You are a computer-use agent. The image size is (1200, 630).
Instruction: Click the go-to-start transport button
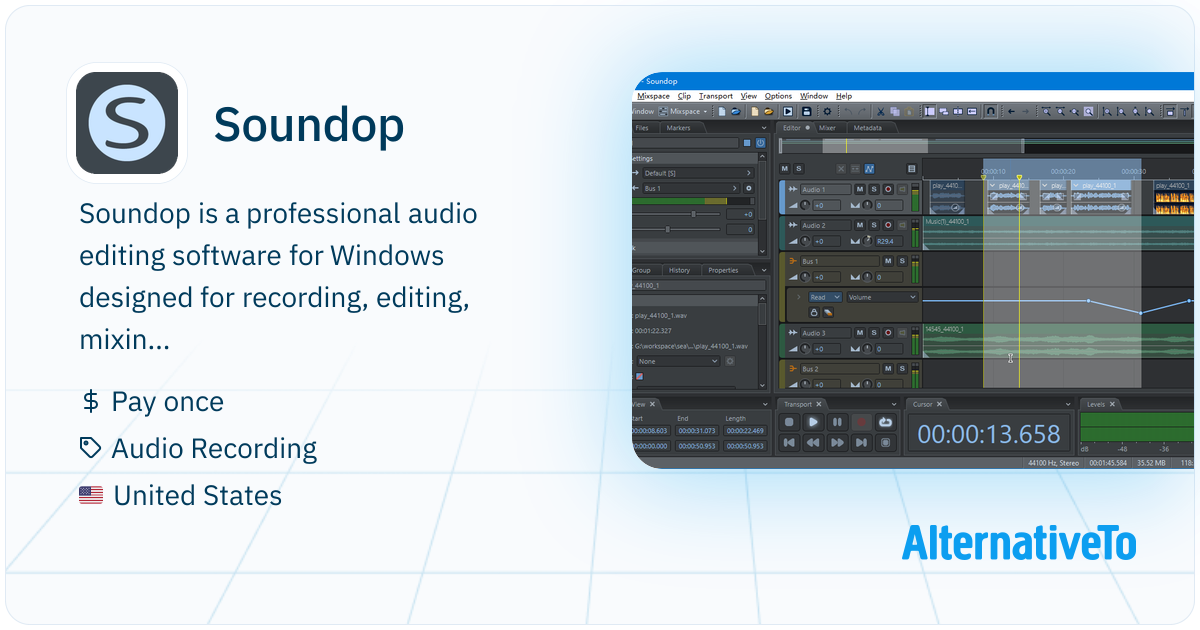point(789,442)
